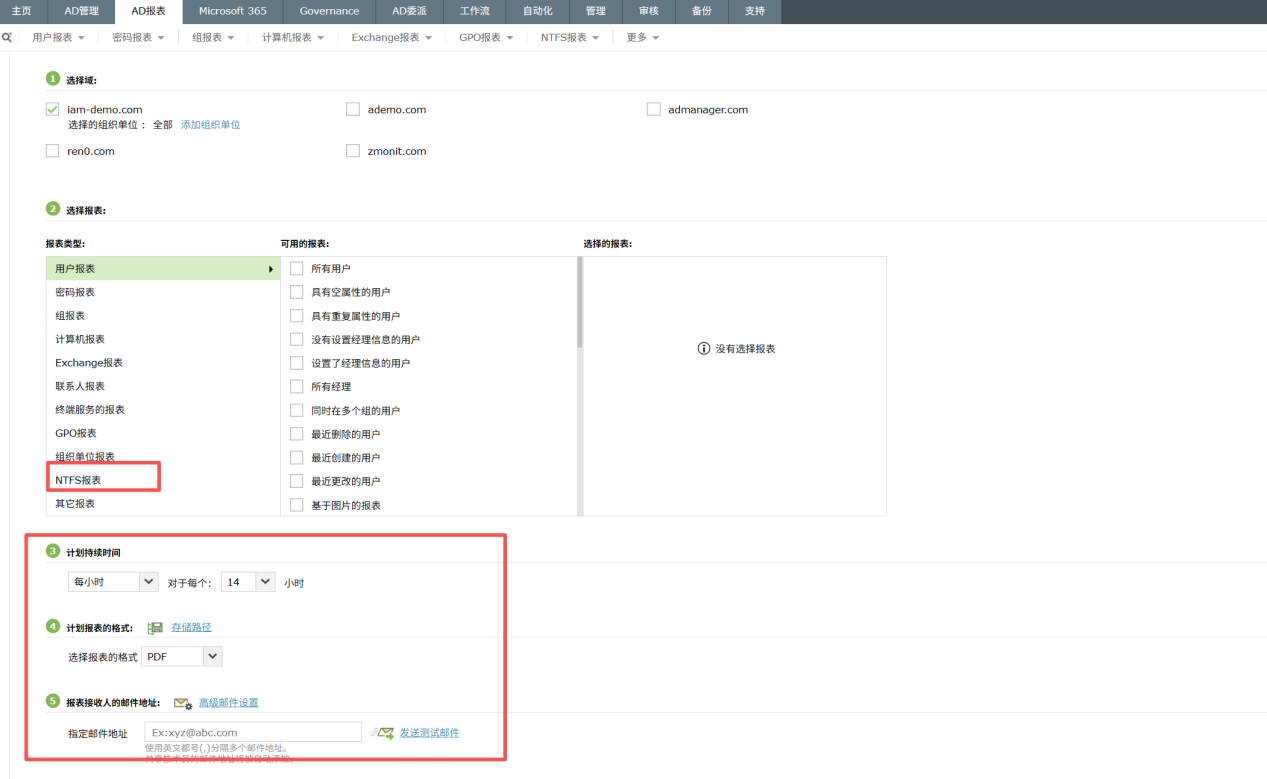Tick the 具有空属性的用户 report checkbox
1267x779 pixels.
coord(296,292)
